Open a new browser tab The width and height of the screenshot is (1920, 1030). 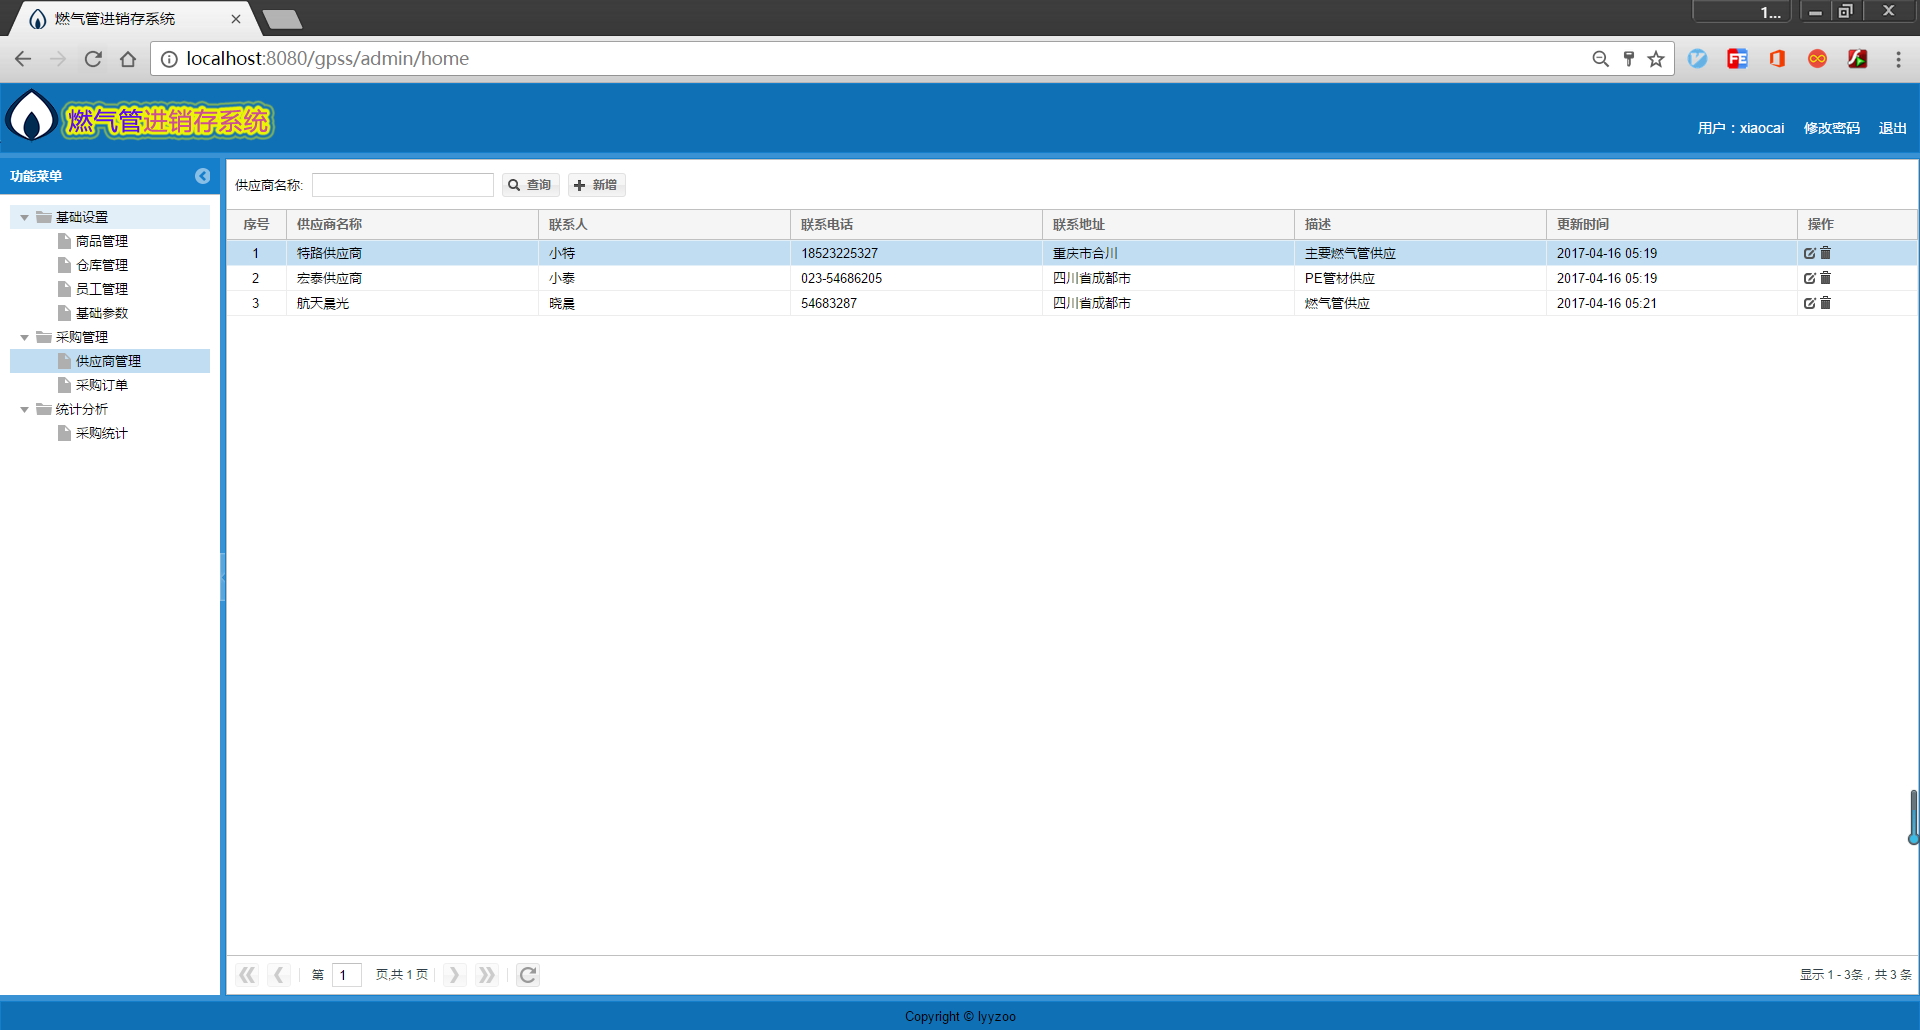pos(282,19)
